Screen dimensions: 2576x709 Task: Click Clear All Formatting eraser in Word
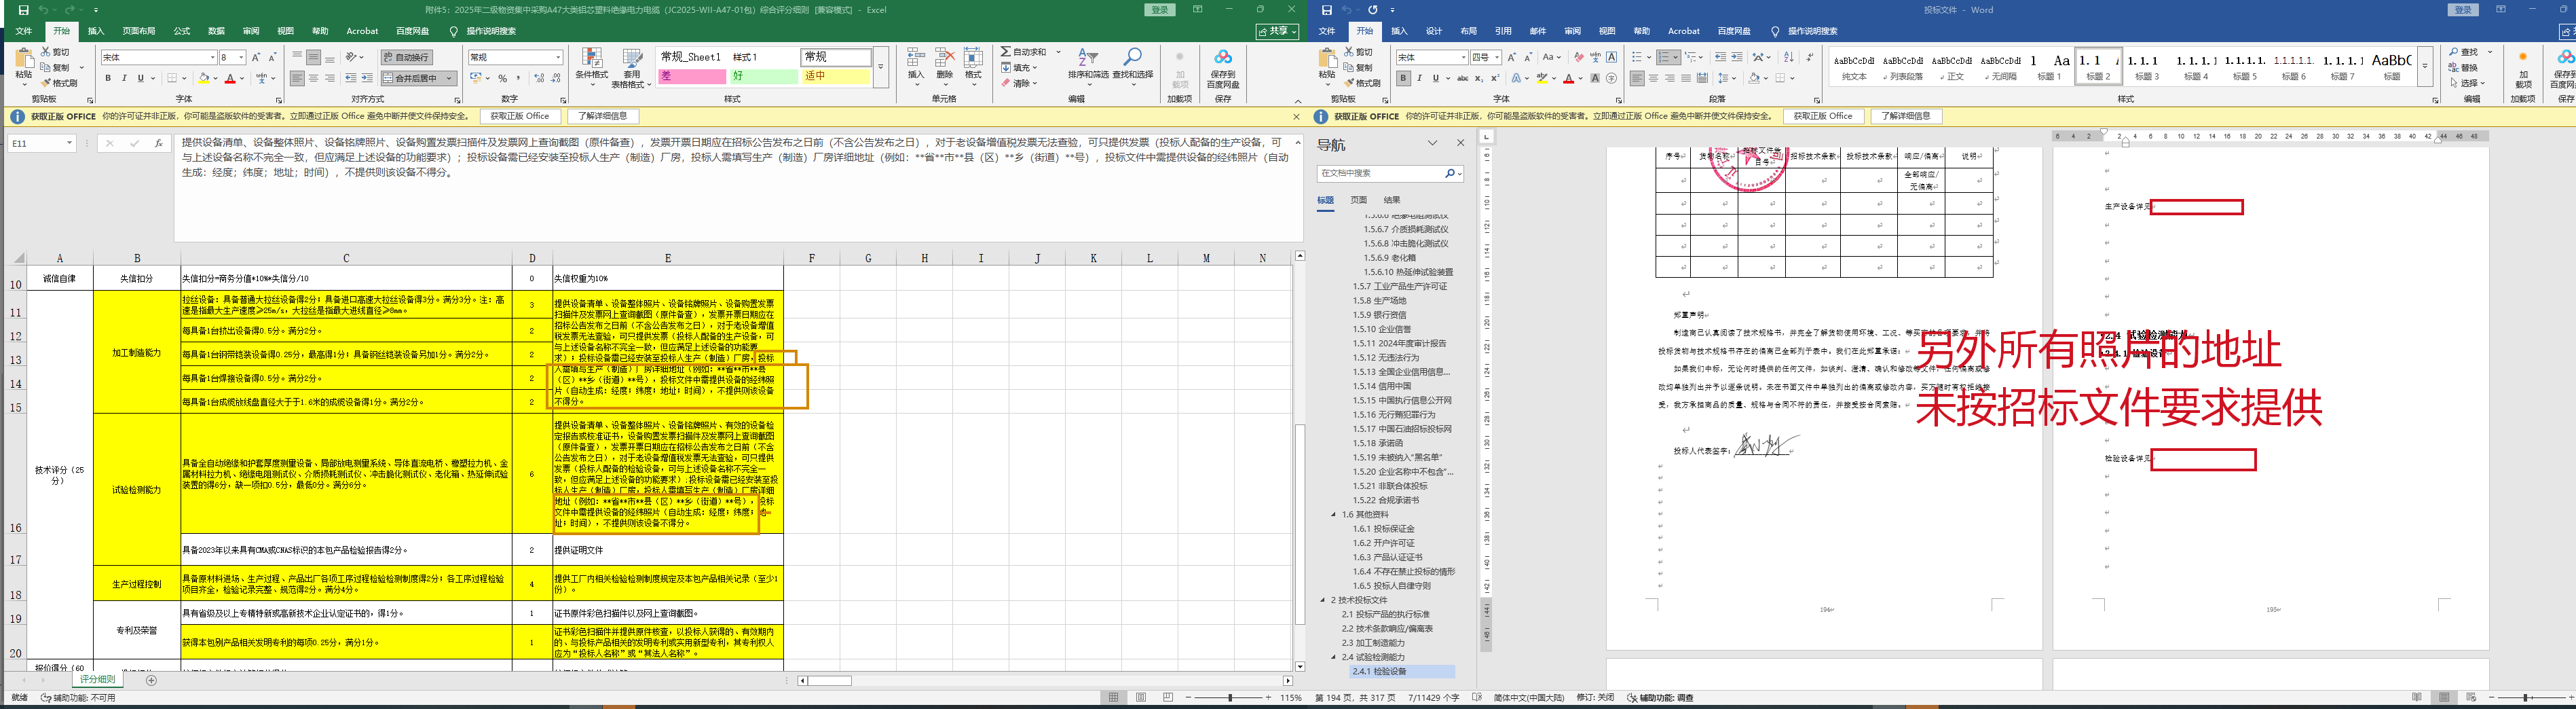1578,57
